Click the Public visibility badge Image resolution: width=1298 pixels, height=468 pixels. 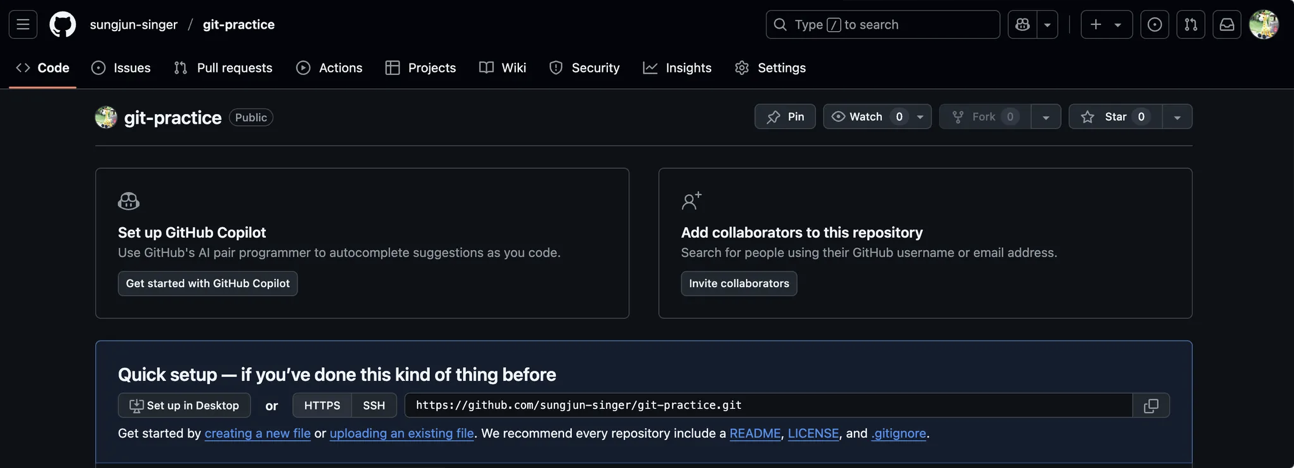[x=251, y=117]
